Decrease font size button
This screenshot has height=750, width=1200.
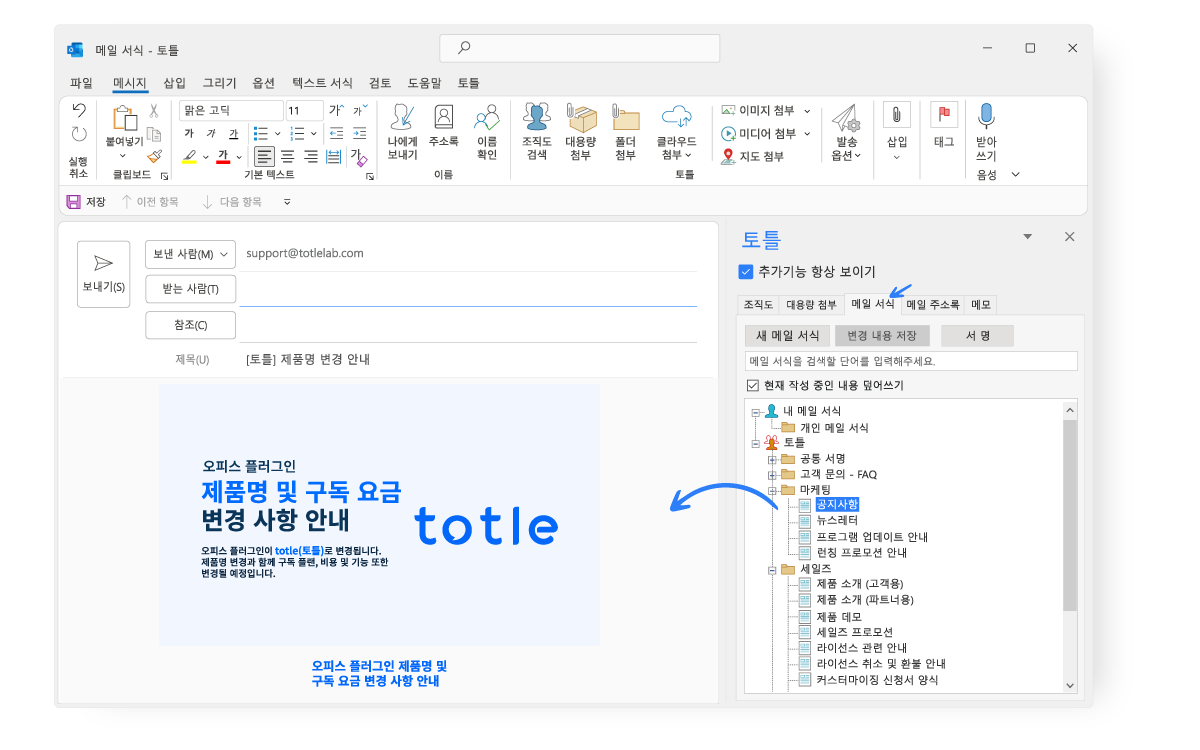(360, 110)
